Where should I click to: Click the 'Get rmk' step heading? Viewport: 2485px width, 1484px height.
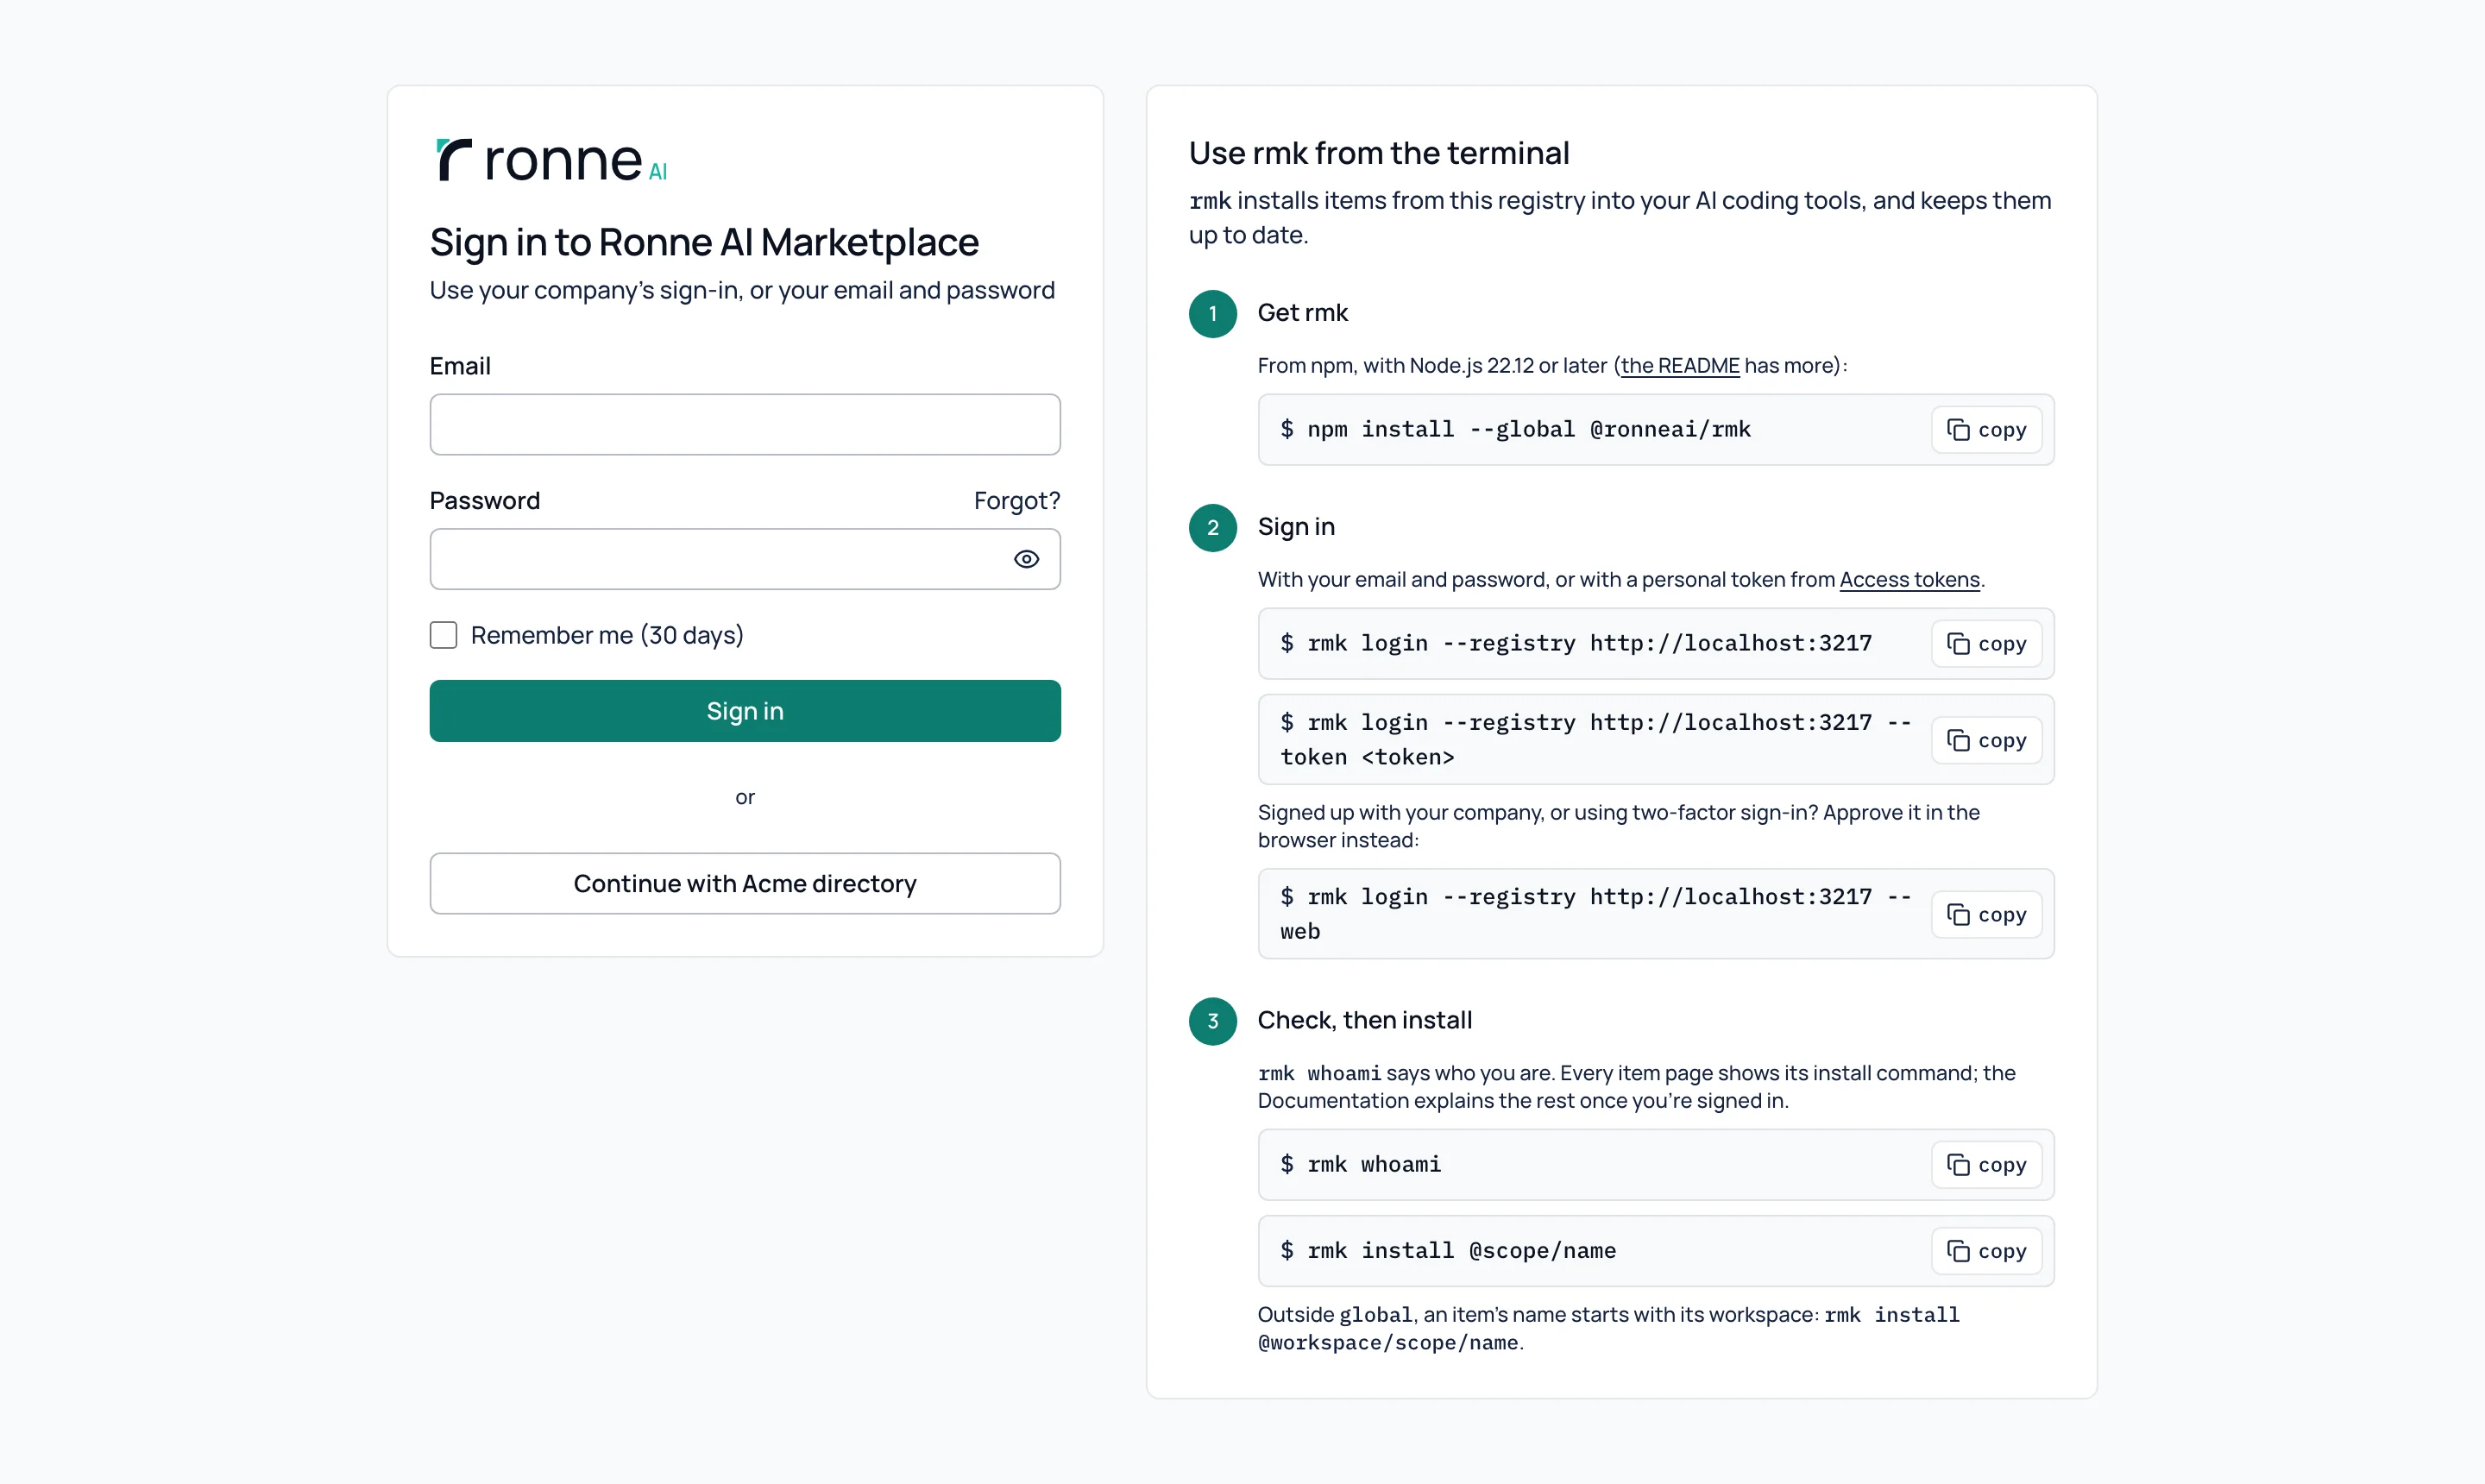tap(1302, 313)
